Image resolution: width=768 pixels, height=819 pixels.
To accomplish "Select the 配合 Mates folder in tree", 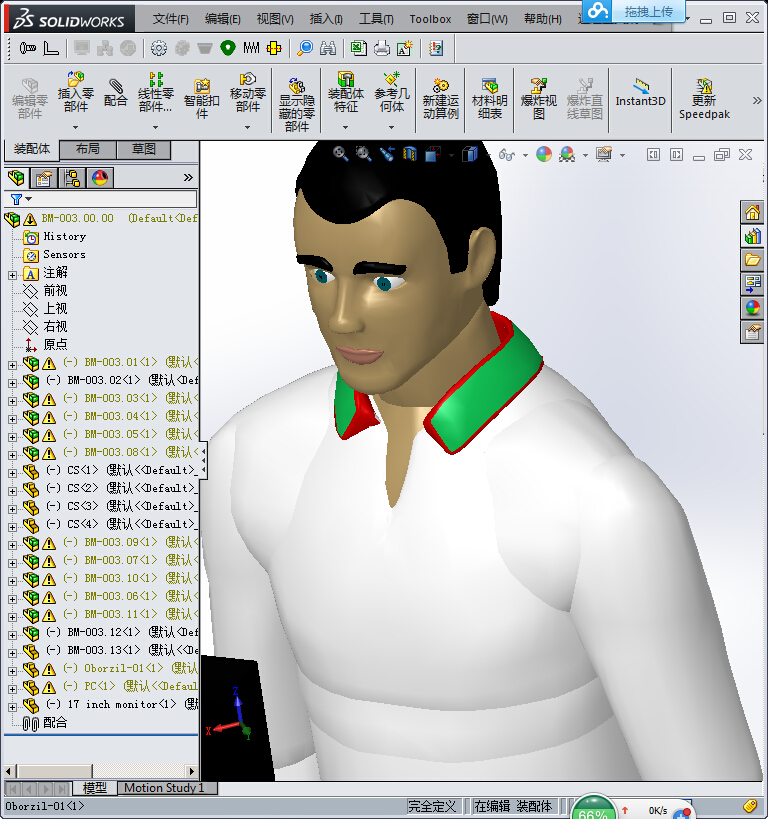I will click(x=55, y=723).
